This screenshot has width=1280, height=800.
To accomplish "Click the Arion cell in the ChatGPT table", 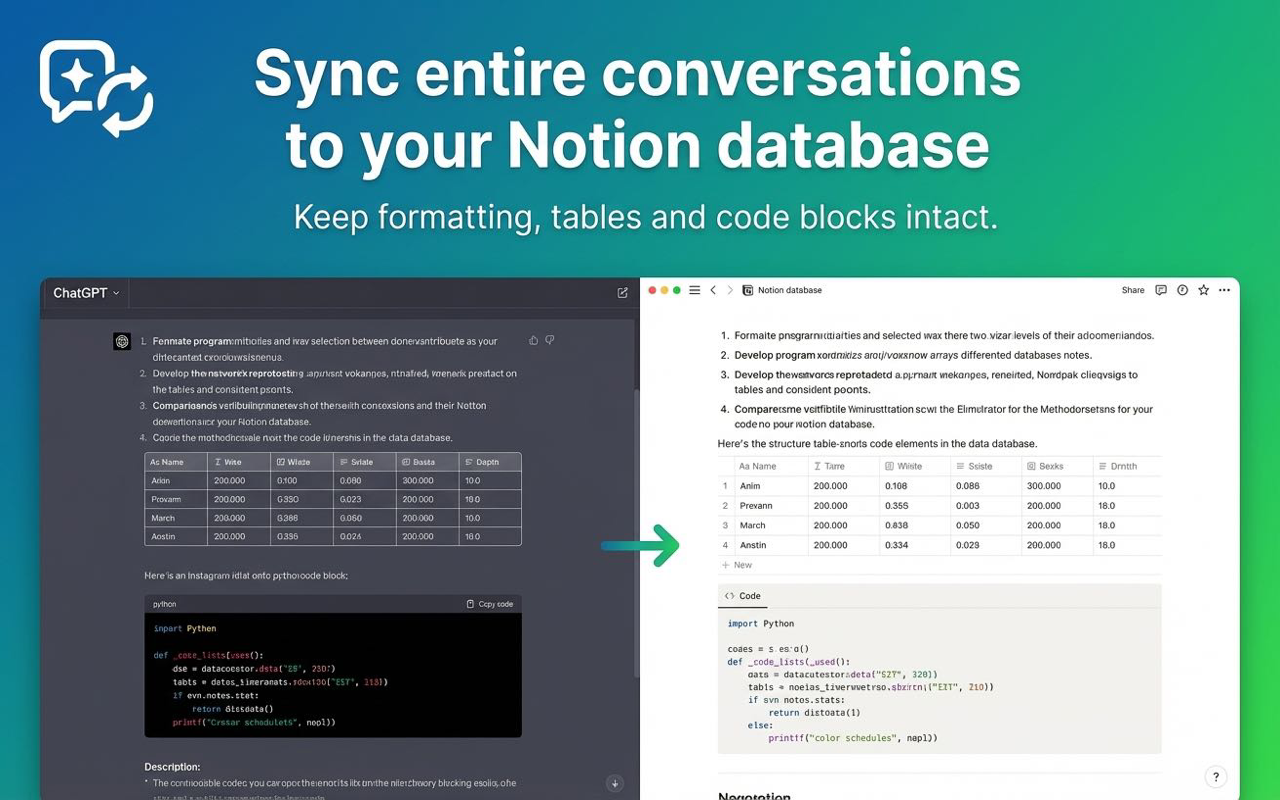I will 176,481.
